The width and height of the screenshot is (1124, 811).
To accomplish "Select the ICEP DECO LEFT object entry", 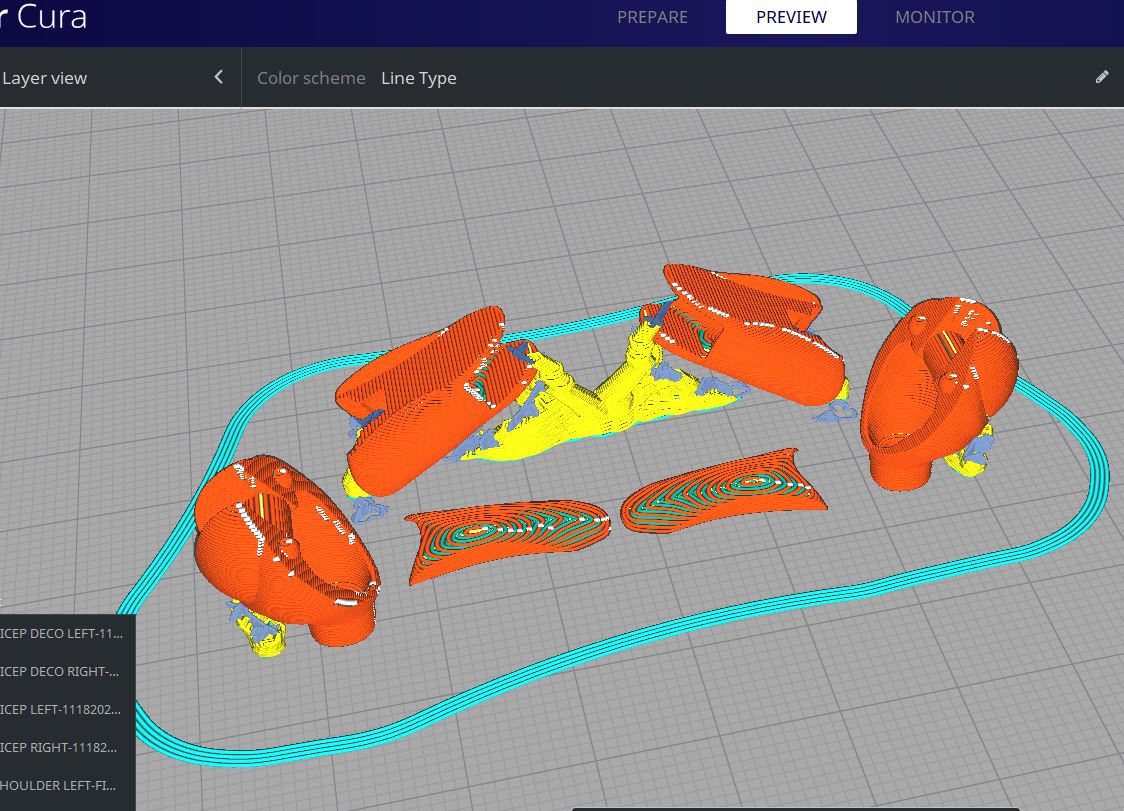I will (x=62, y=634).
